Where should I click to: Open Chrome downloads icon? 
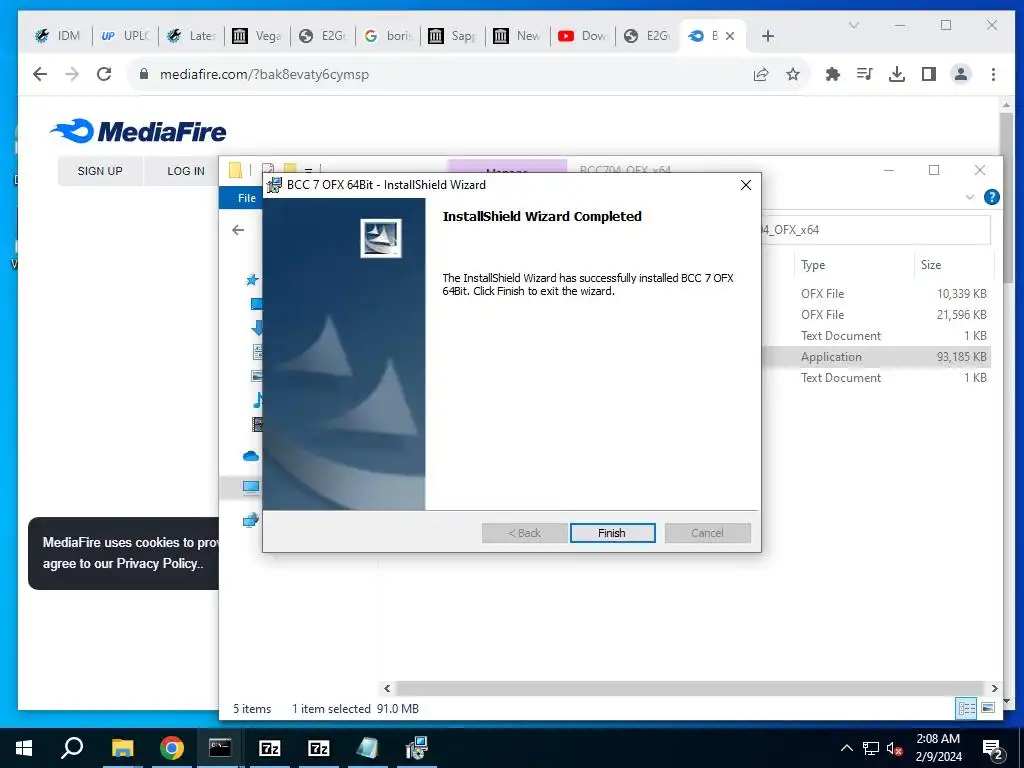click(x=897, y=74)
